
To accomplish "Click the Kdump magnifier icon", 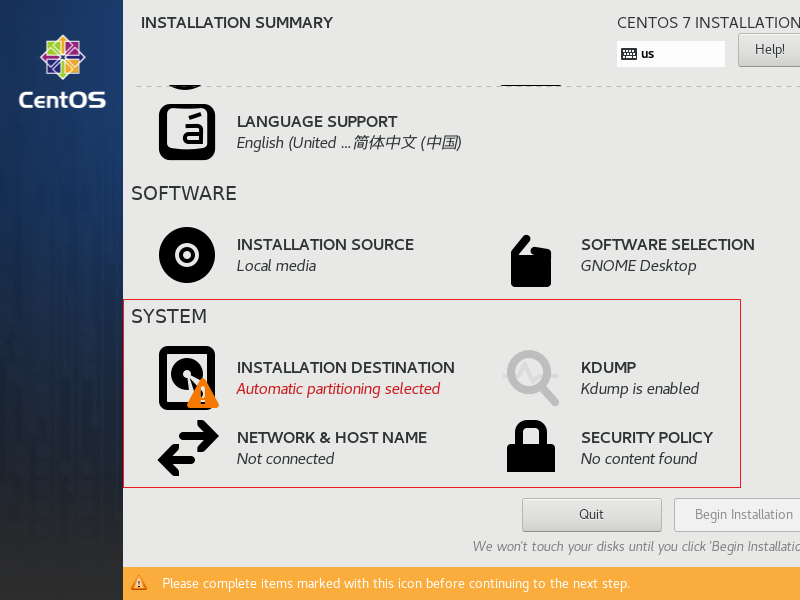I will pyautogui.click(x=531, y=378).
